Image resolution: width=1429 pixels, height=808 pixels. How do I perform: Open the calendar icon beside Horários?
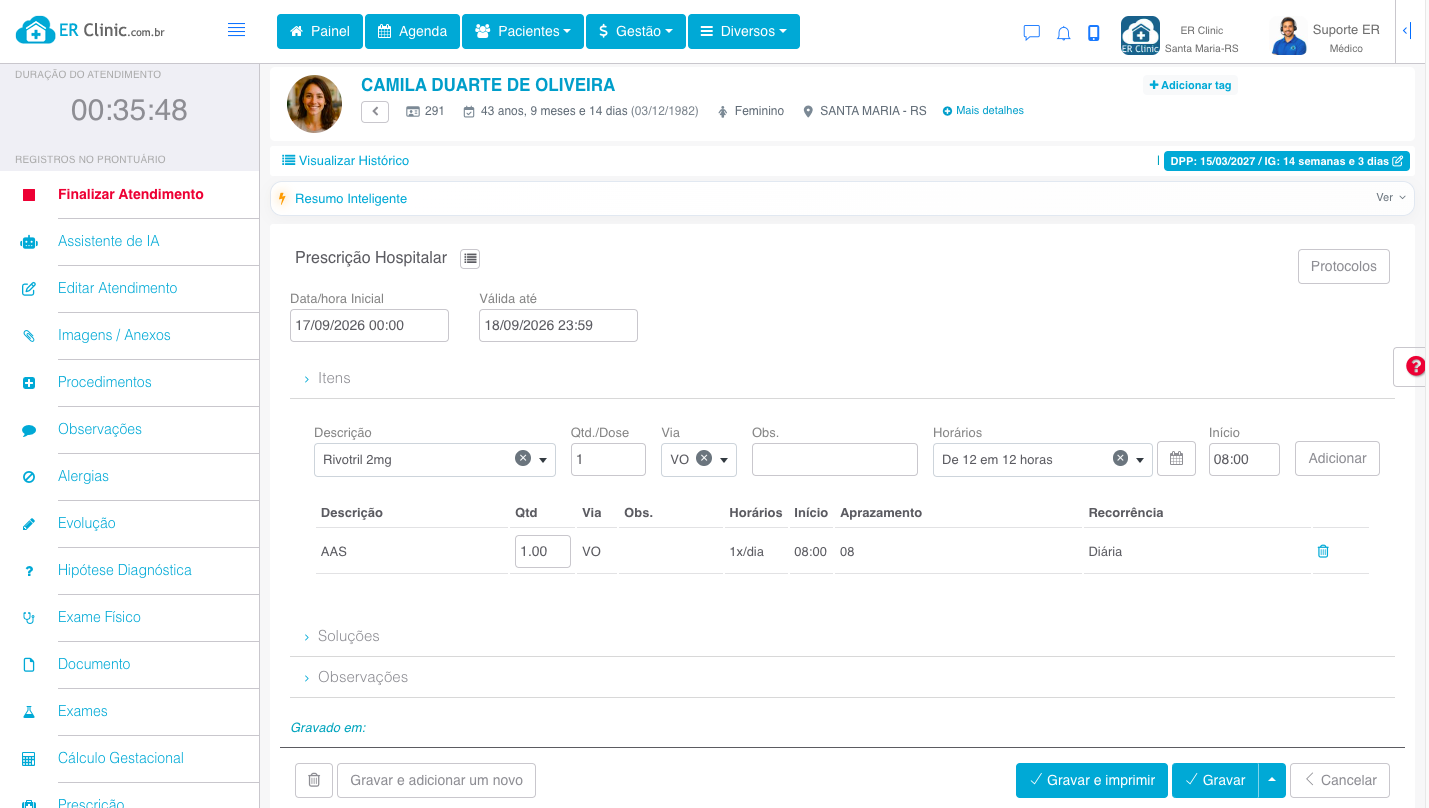(x=1176, y=459)
